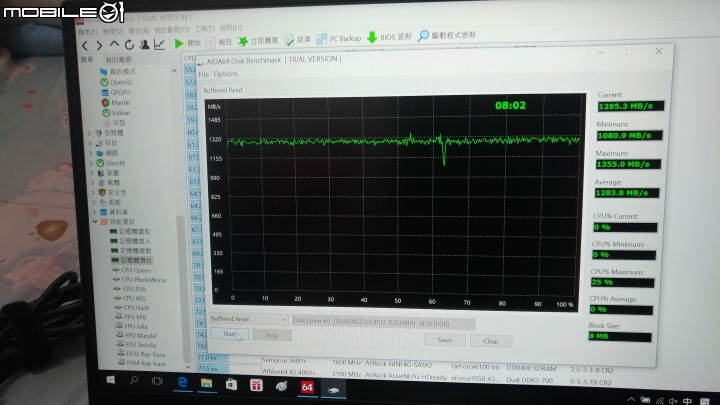Select the Buffered Read tab
The height and width of the screenshot is (405, 720).
[223, 90]
